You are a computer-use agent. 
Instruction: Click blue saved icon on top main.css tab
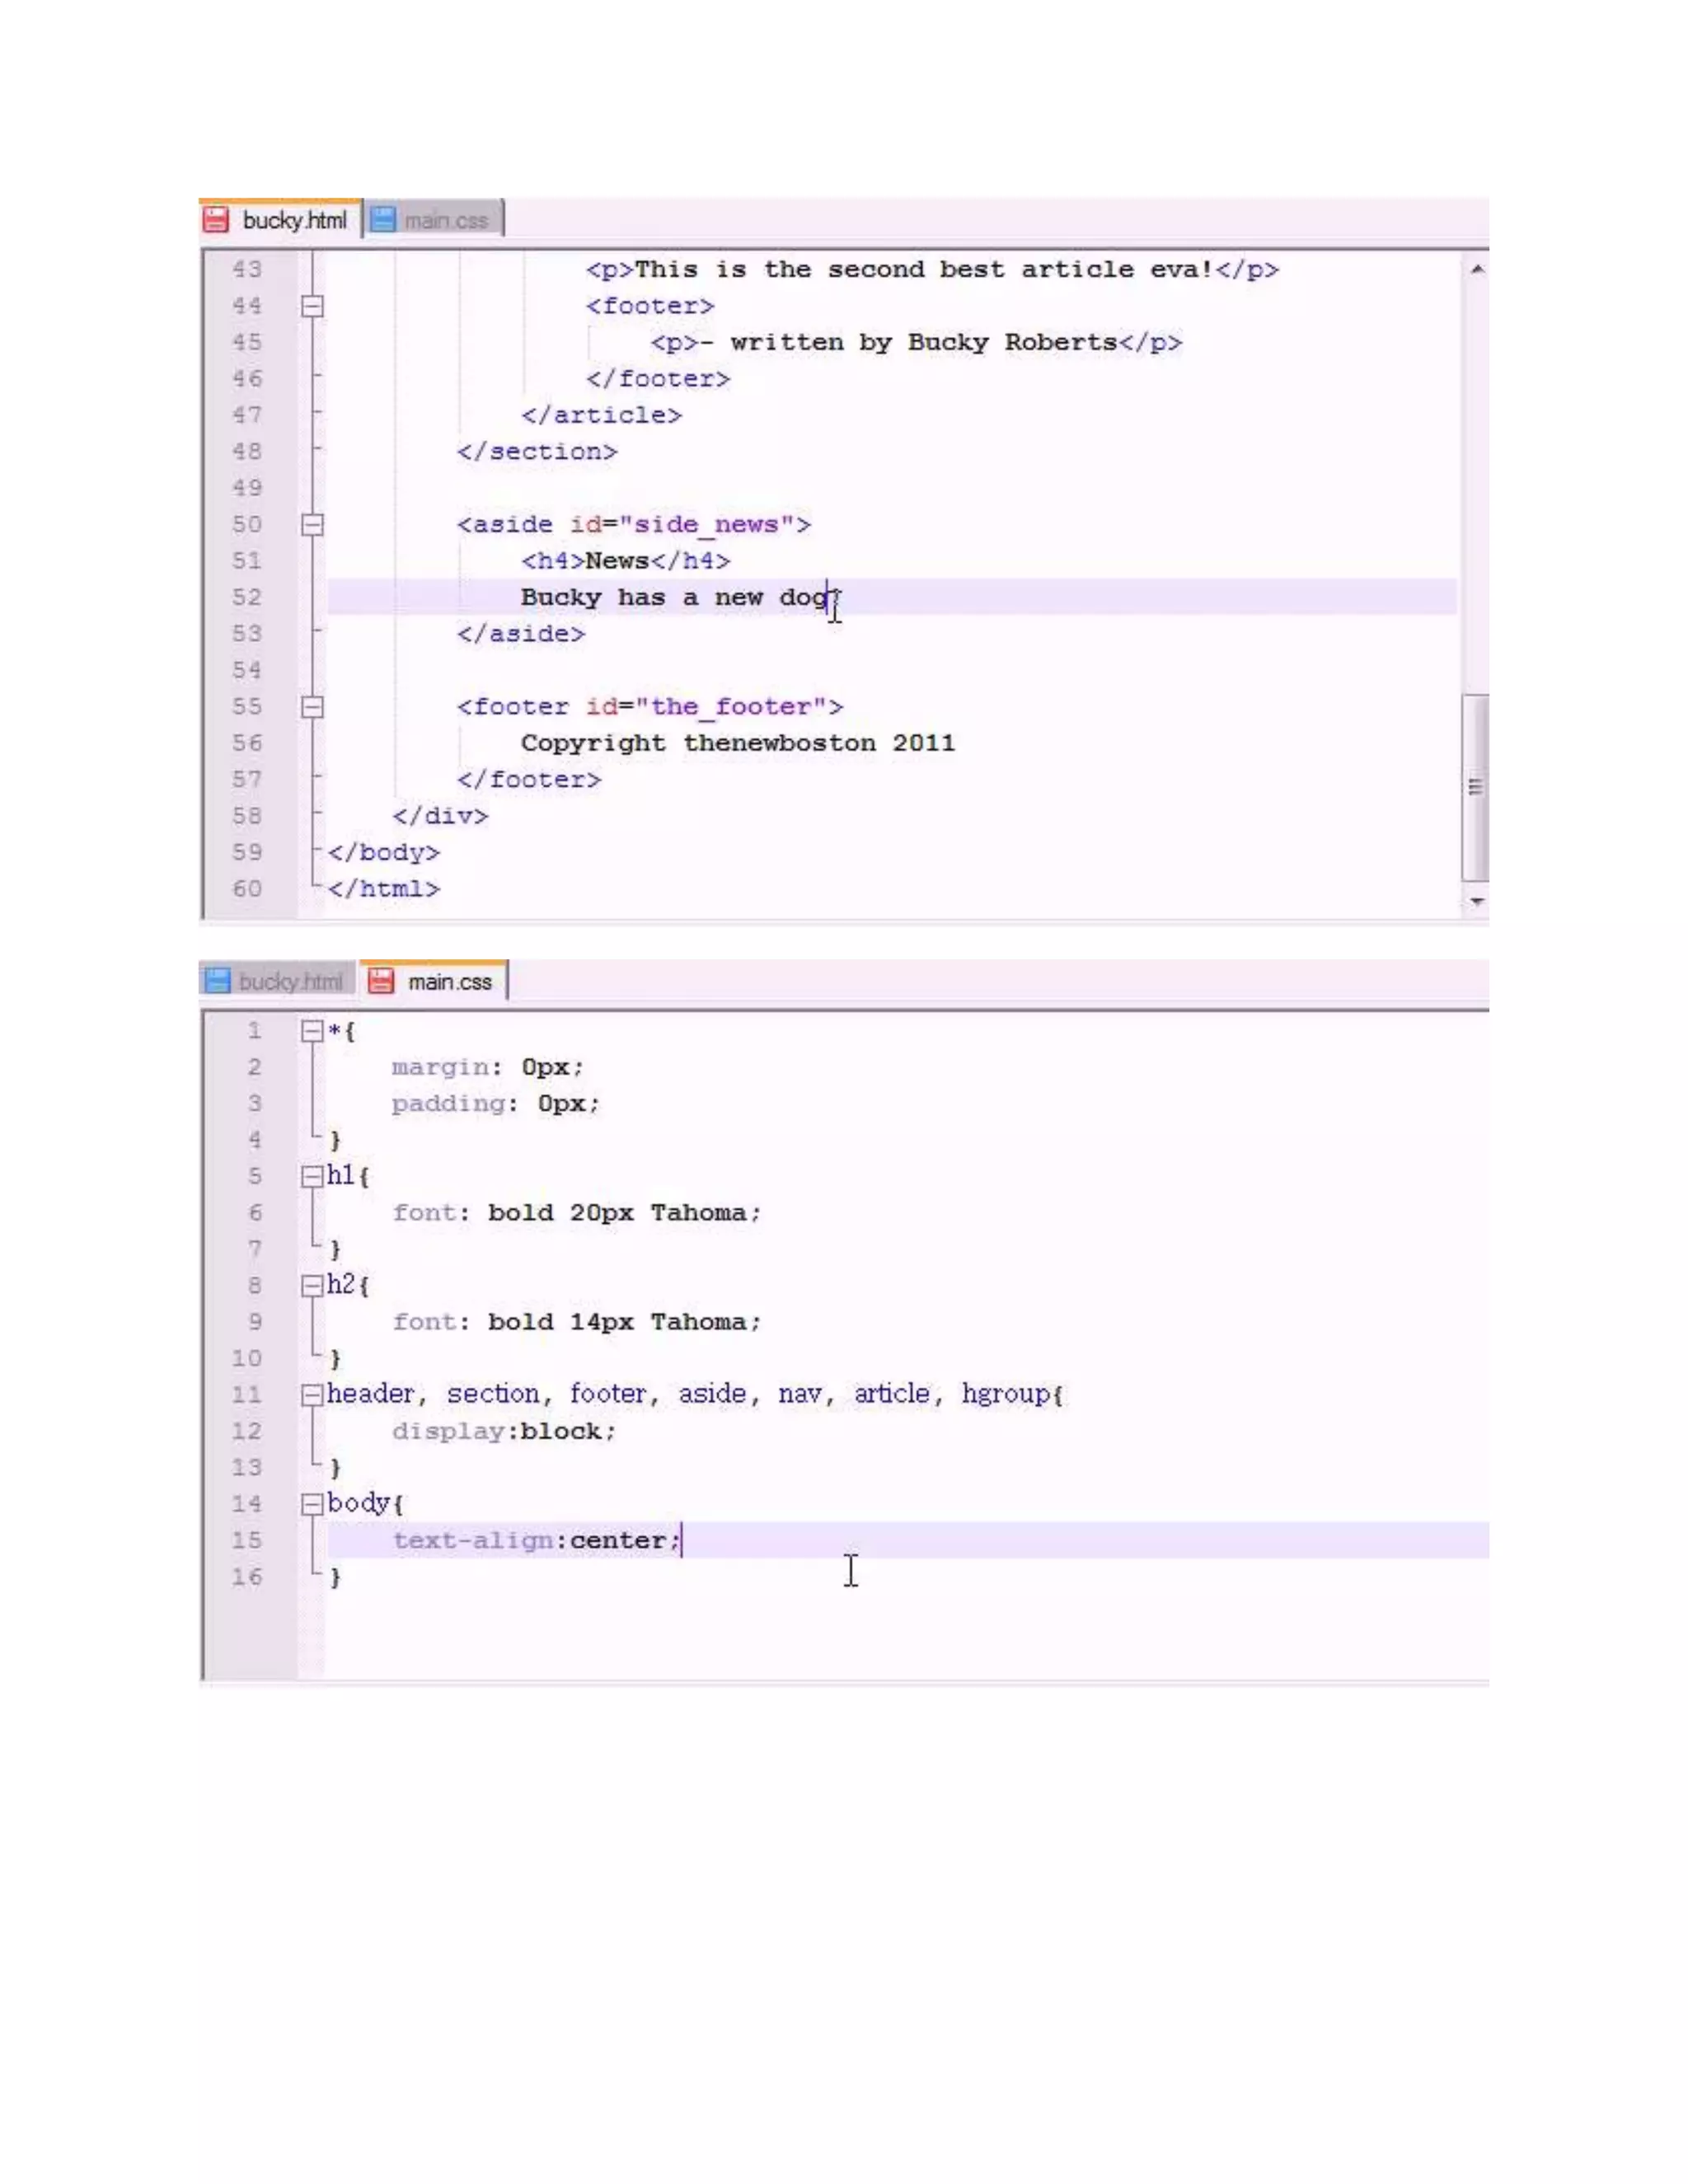click(x=383, y=220)
